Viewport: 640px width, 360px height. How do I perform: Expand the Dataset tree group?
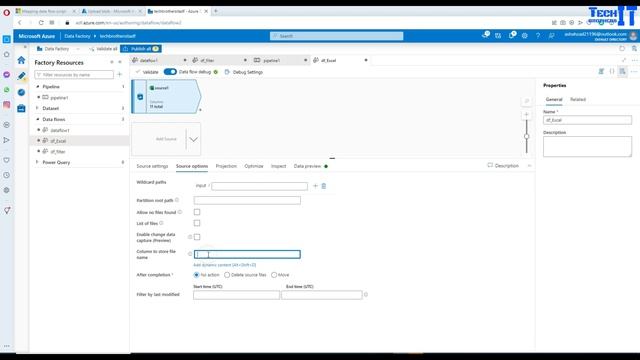click(x=38, y=108)
